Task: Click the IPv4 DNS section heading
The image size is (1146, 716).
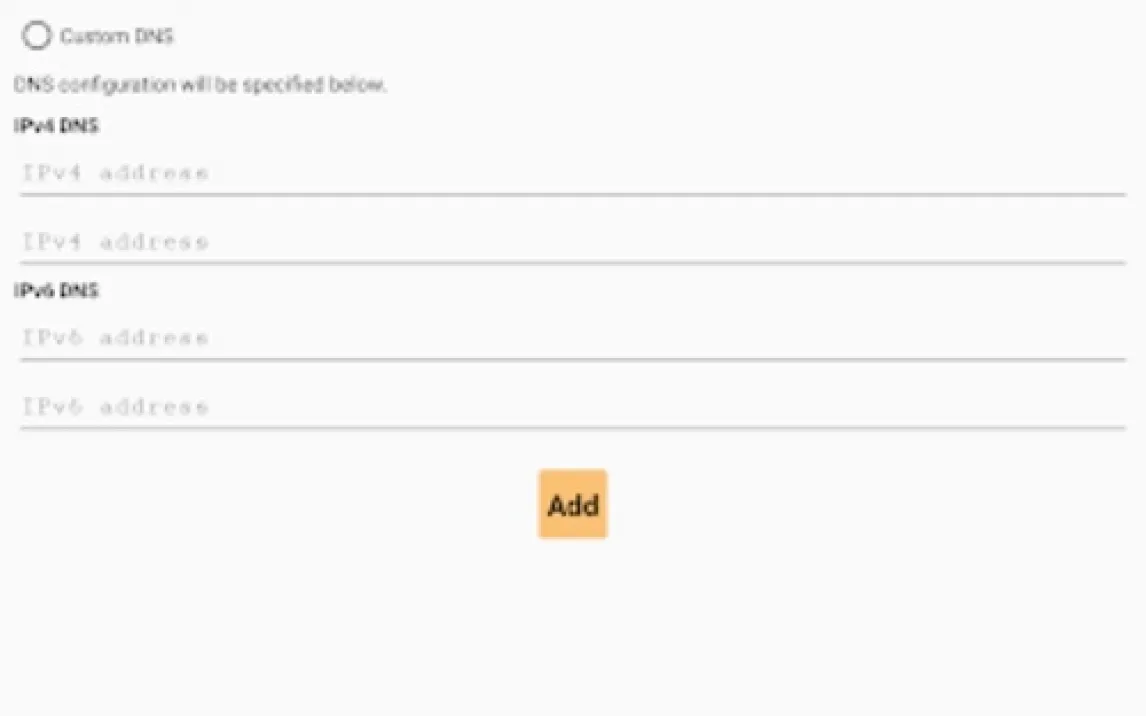Action: pos(56,126)
